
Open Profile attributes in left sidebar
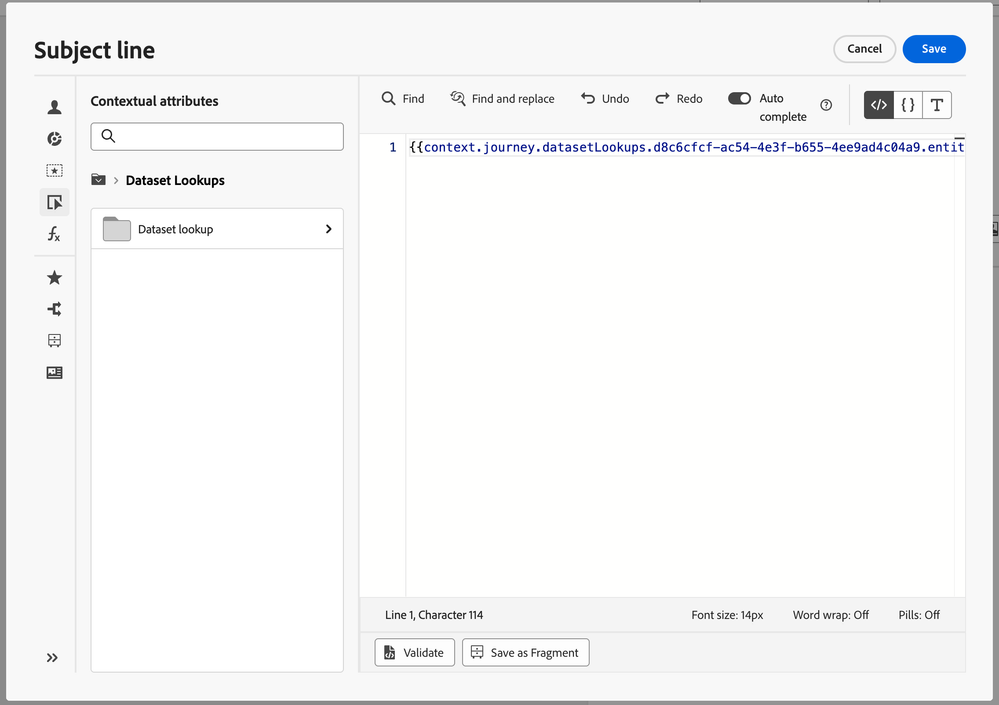(54, 107)
